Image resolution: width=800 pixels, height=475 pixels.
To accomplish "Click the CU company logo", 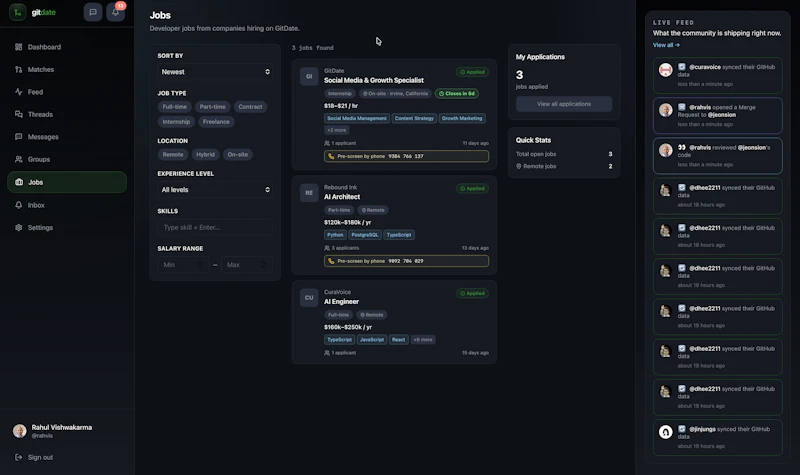I will pyautogui.click(x=309, y=297).
